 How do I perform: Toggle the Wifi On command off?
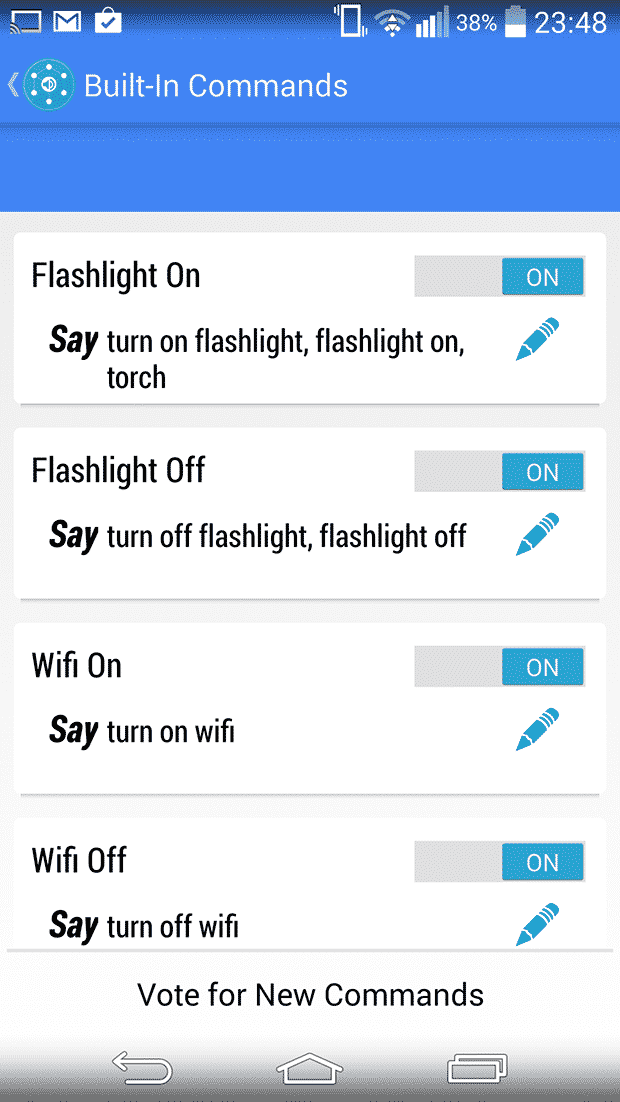click(498, 666)
